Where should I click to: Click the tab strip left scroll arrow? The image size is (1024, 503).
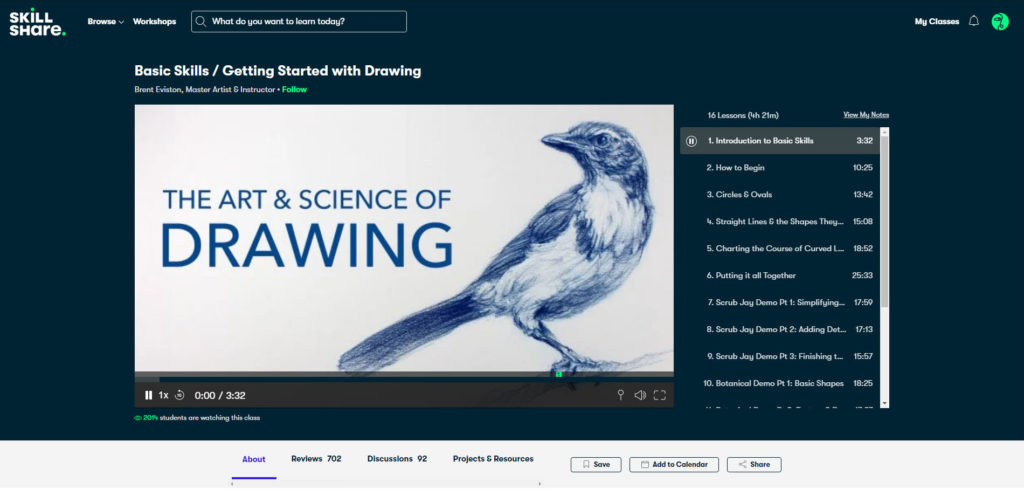coord(232,484)
